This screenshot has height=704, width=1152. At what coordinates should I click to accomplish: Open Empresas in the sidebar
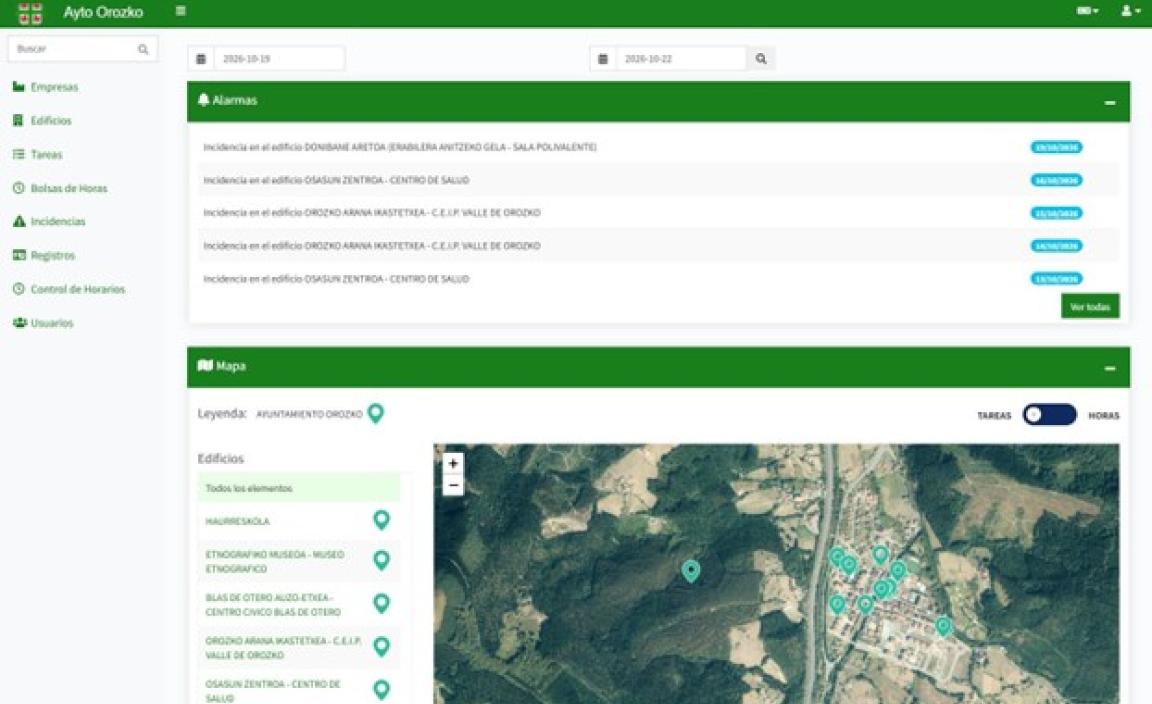coord(46,87)
